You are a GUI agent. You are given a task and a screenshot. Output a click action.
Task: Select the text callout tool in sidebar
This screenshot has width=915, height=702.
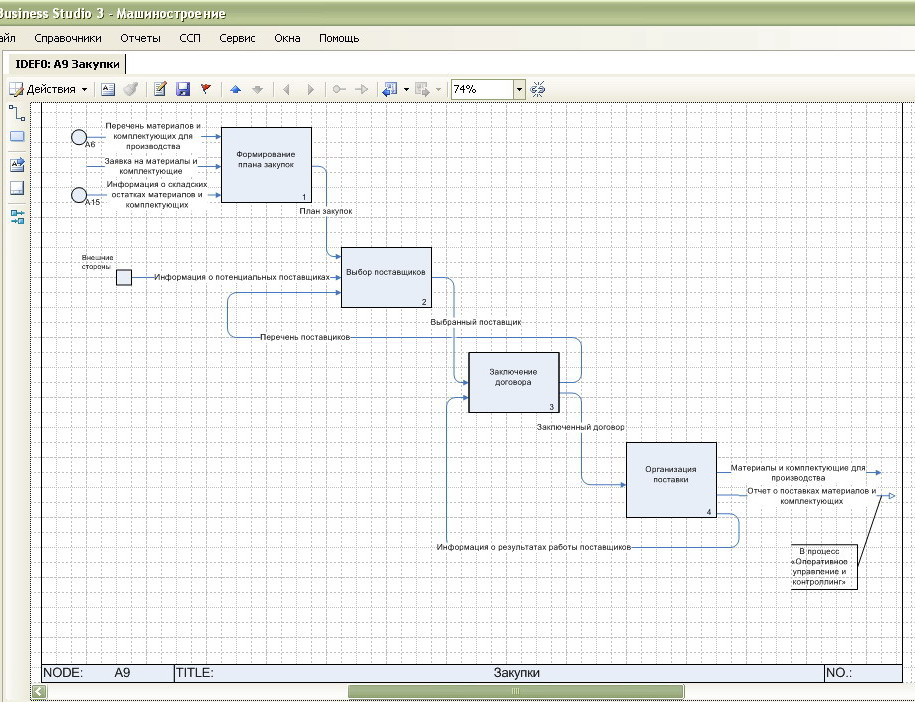coord(17,164)
